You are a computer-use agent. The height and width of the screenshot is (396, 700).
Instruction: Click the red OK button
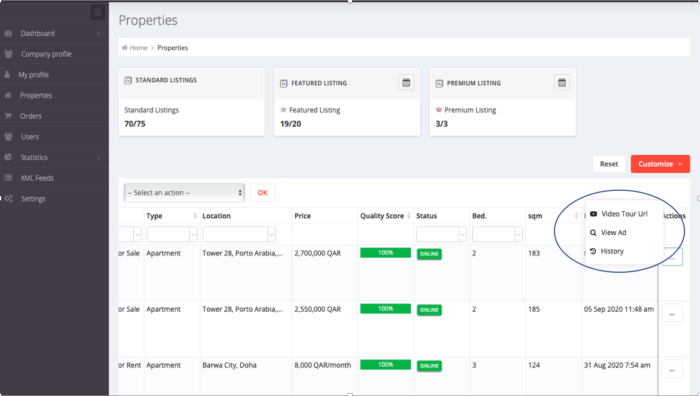(x=262, y=193)
